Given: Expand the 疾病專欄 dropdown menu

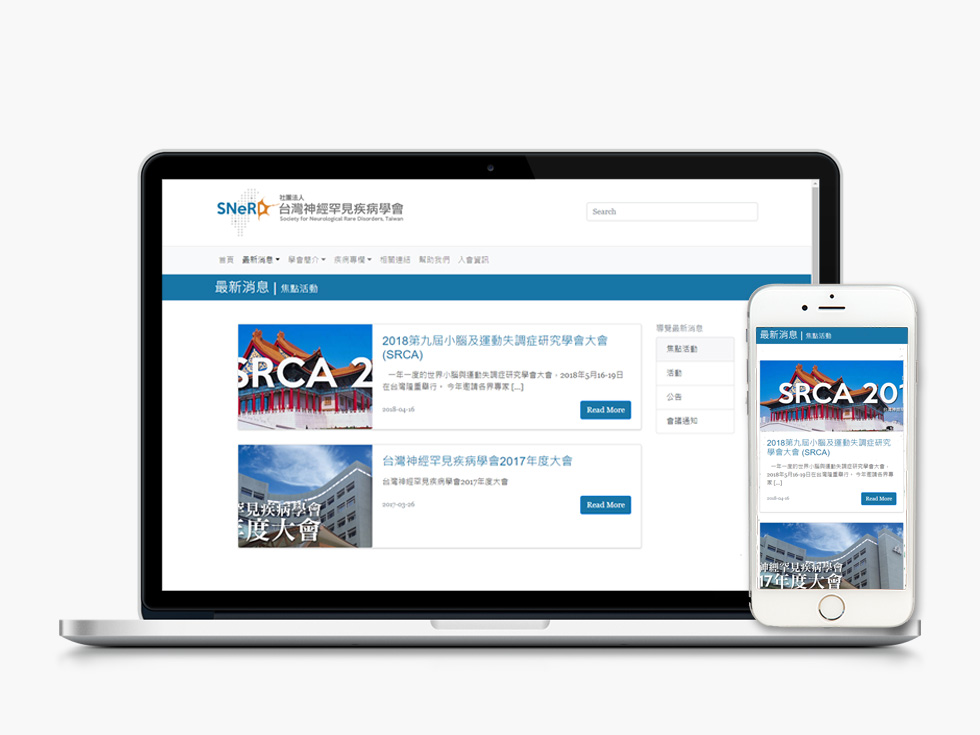Looking at the screenshot, I should coord(352,260).
